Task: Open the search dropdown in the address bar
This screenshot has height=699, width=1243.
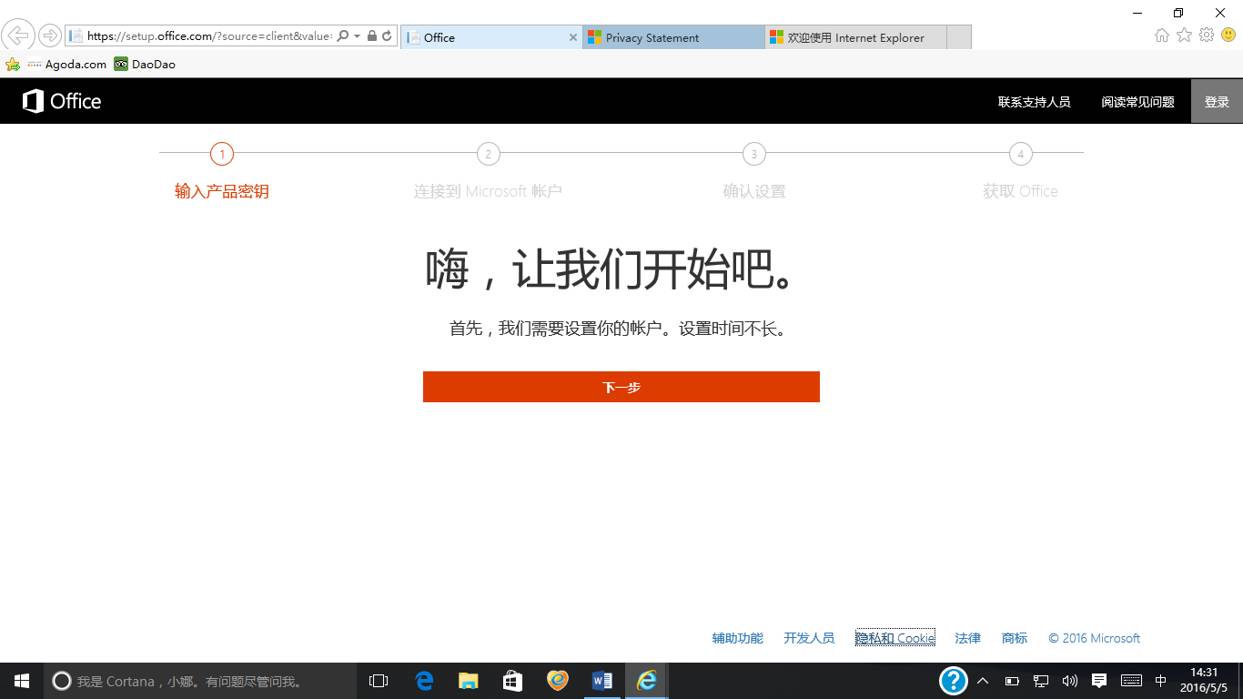Action: coord(356,35)
